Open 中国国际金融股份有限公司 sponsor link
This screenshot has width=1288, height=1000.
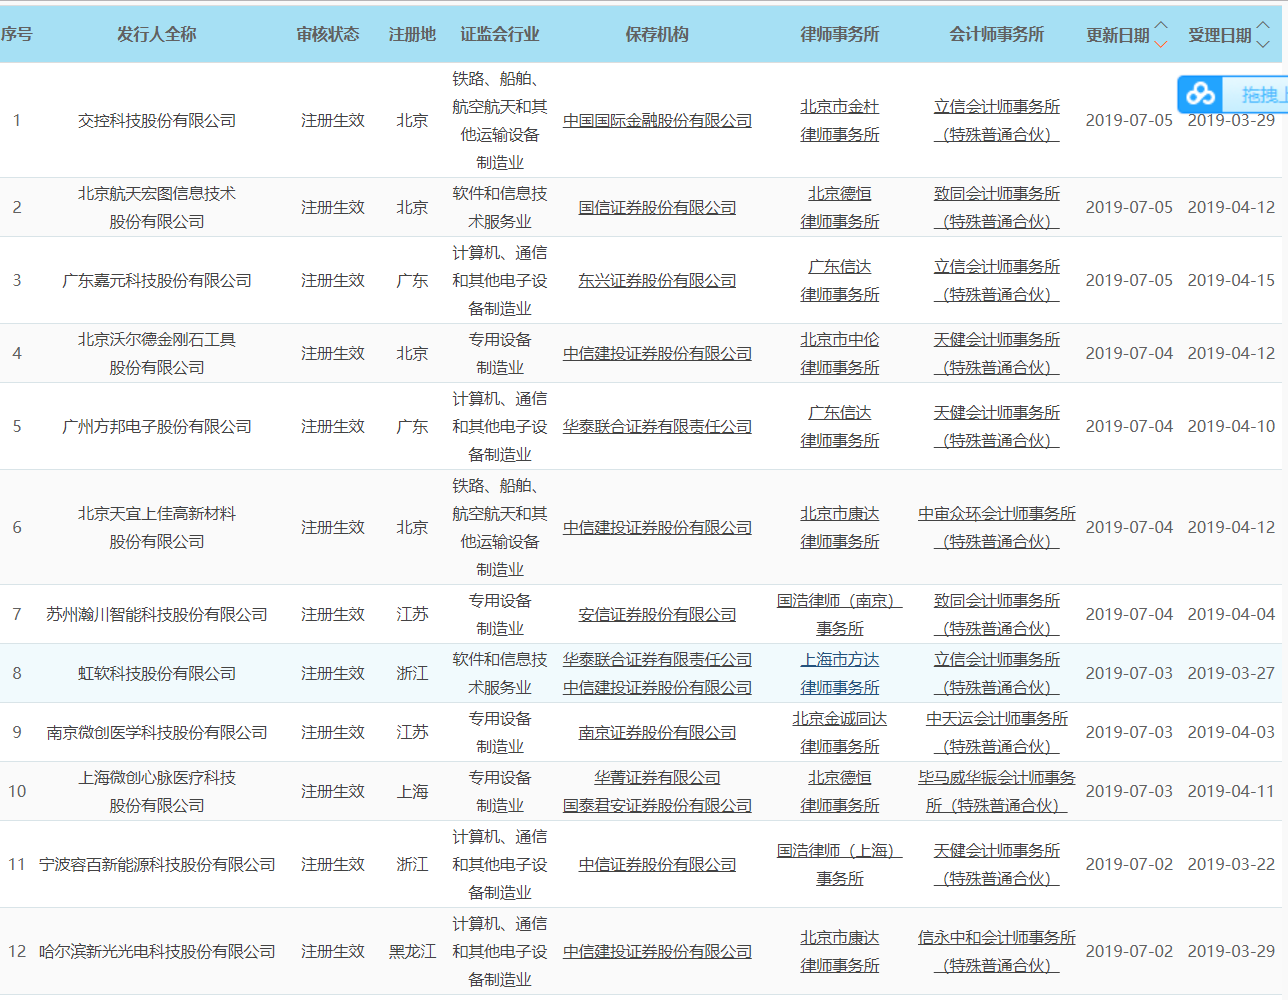pos(657,120)
